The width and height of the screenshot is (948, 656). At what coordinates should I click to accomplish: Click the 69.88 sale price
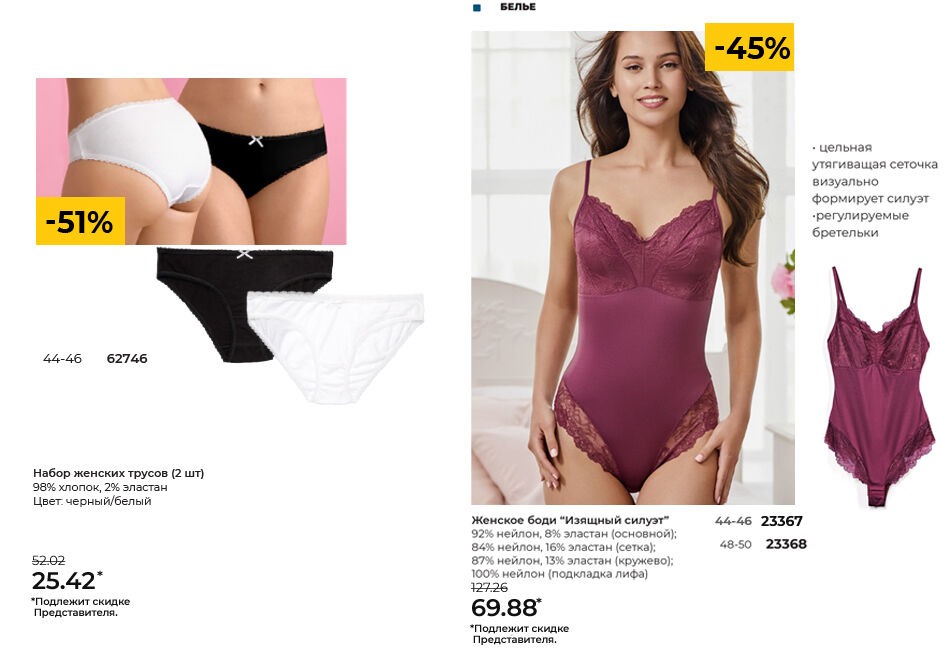(x=506, y=608)
